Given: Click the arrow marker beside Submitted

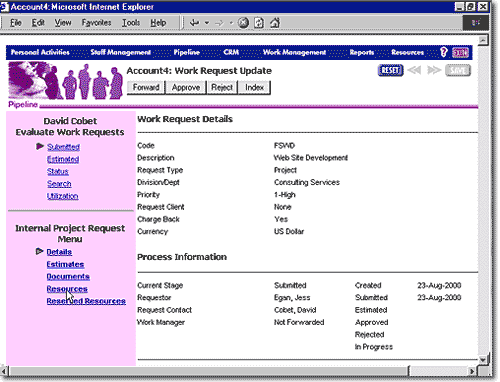Looking at the screenshot, I should point(40,146).
